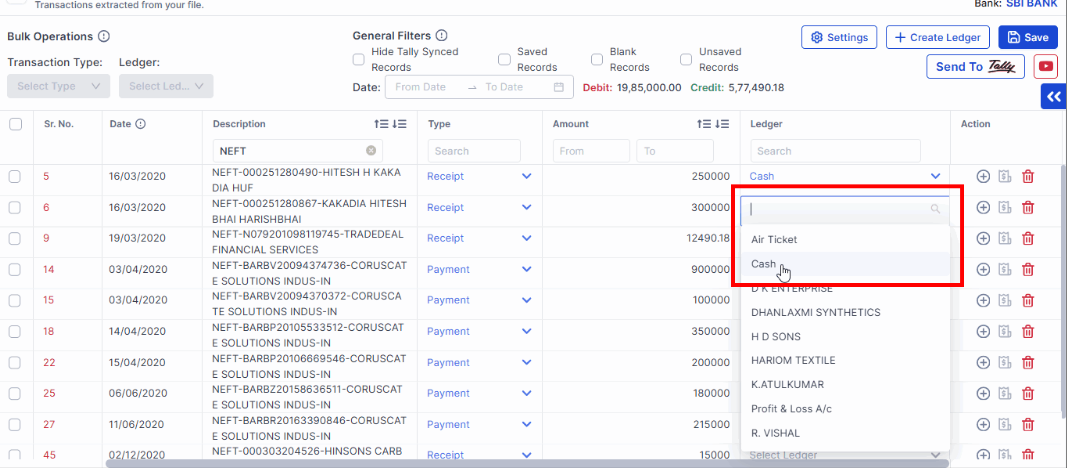Choose HARIOM TEXTILE from the ledger list

tap(793, 360)
